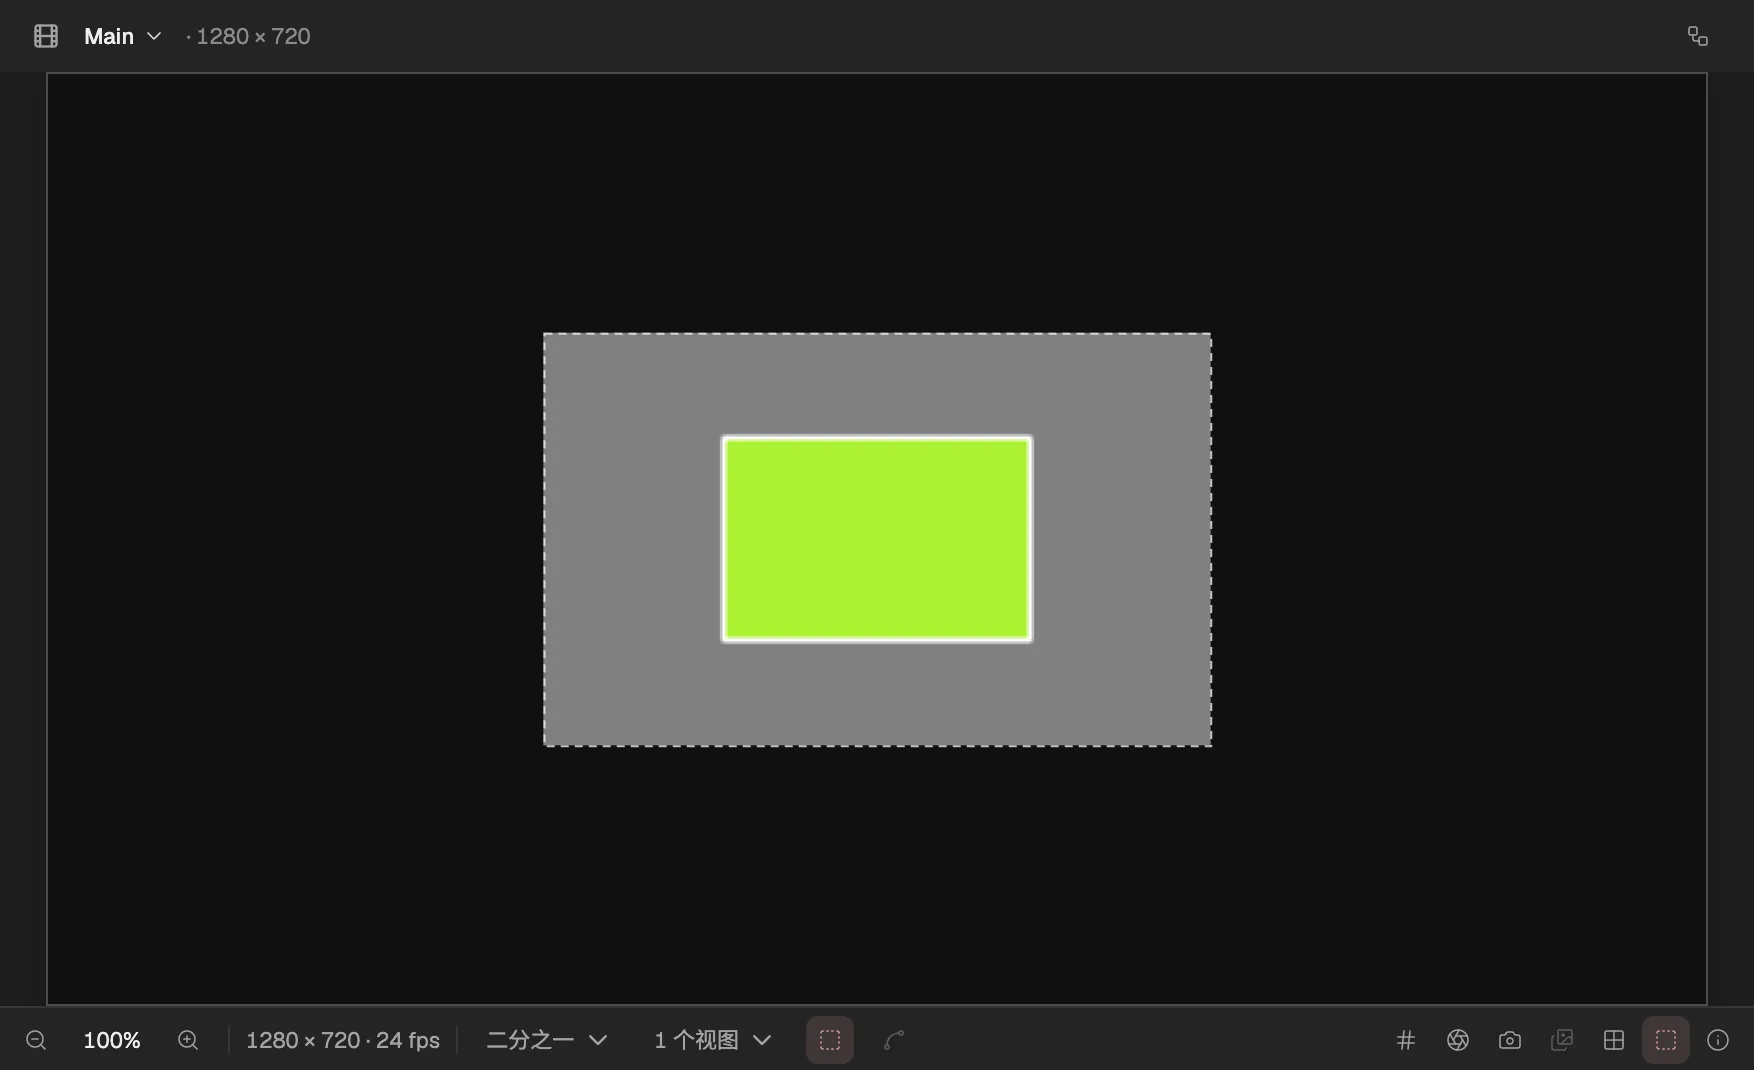Toggle the dashed transparency icon left of the info icon
The width and height of the screenshot is (1754, 1070).
click(1666, 1040)
